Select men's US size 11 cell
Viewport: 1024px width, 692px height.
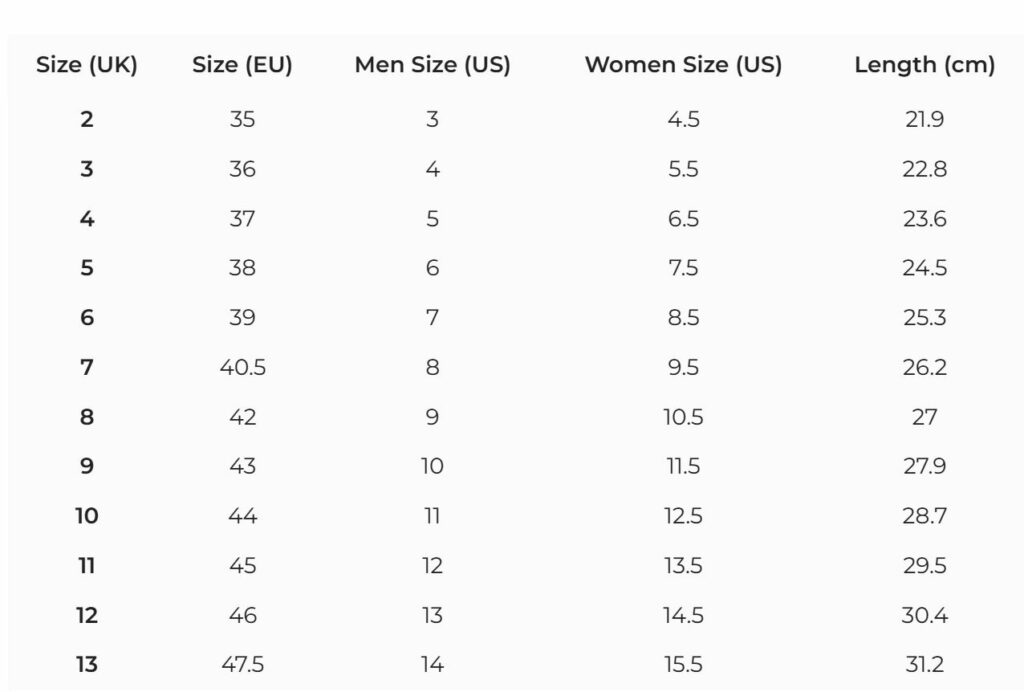click(432, 516)
